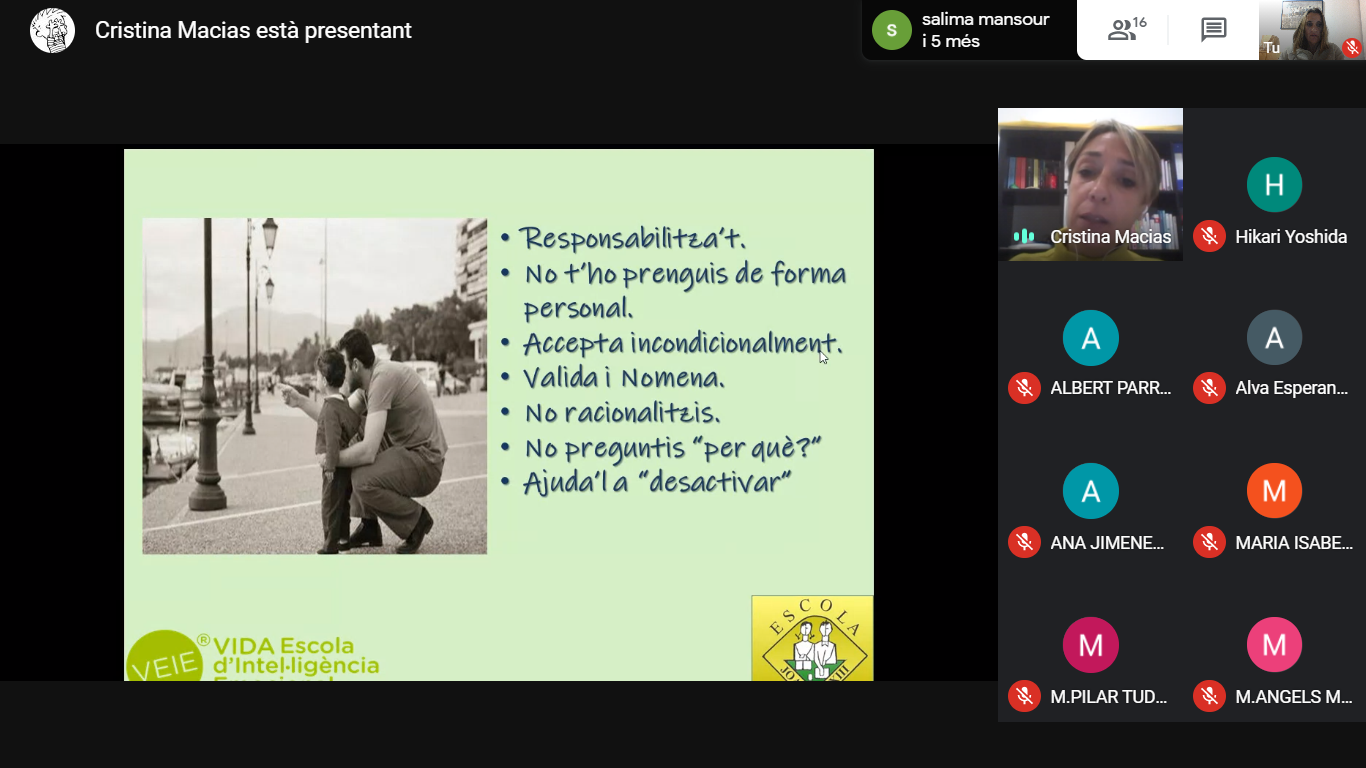The width and height of the screenshot is (1366, 768).
Task: Click presenter avatar next to Cristina Macias title
Action: click(52, 30)
